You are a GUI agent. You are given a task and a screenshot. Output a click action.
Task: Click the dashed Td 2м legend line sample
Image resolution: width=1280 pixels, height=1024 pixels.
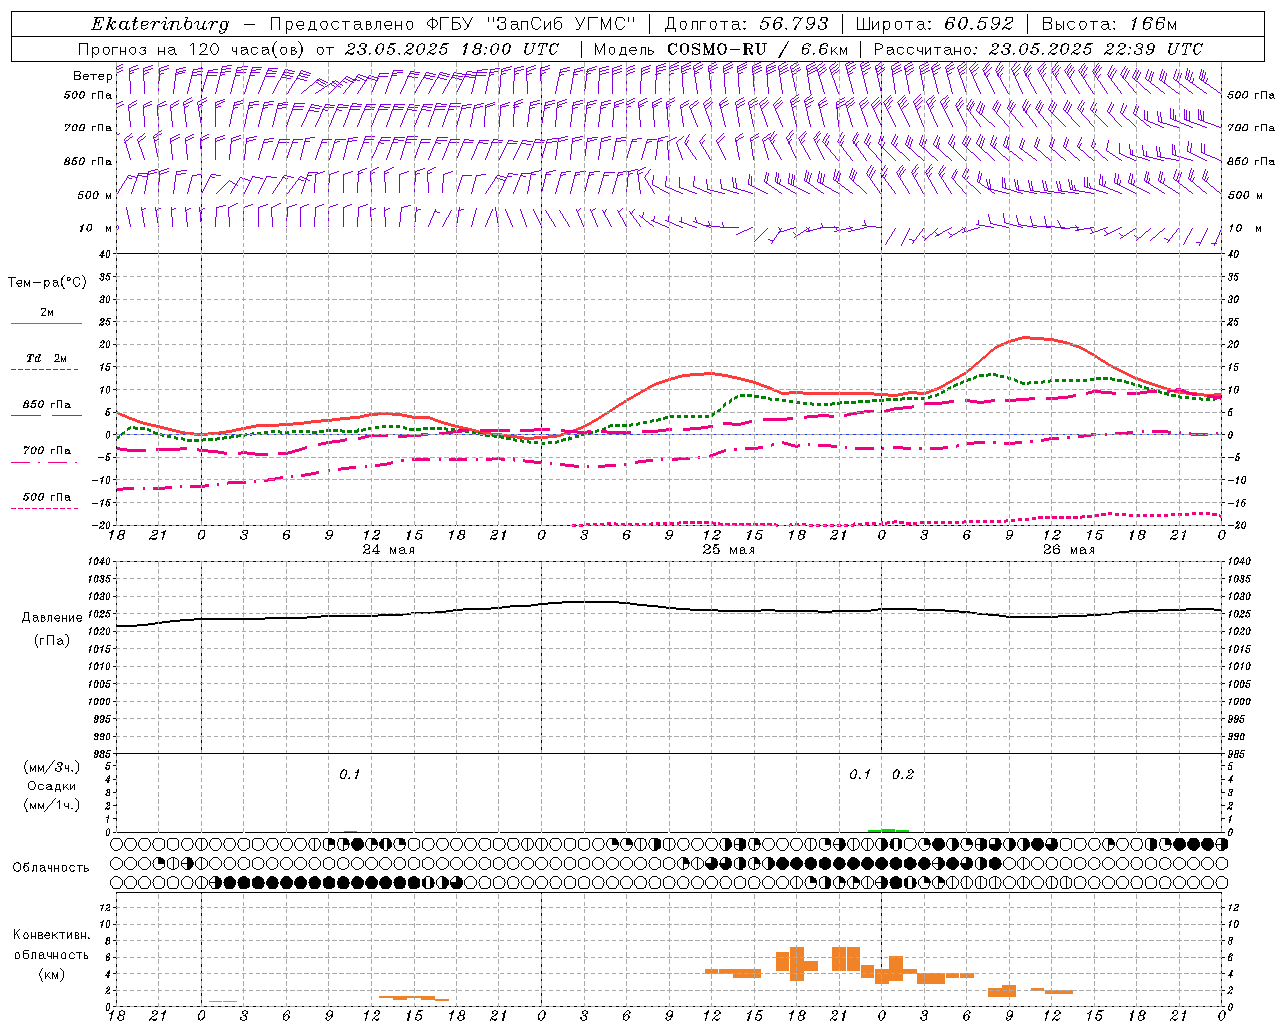pos(44,370)
